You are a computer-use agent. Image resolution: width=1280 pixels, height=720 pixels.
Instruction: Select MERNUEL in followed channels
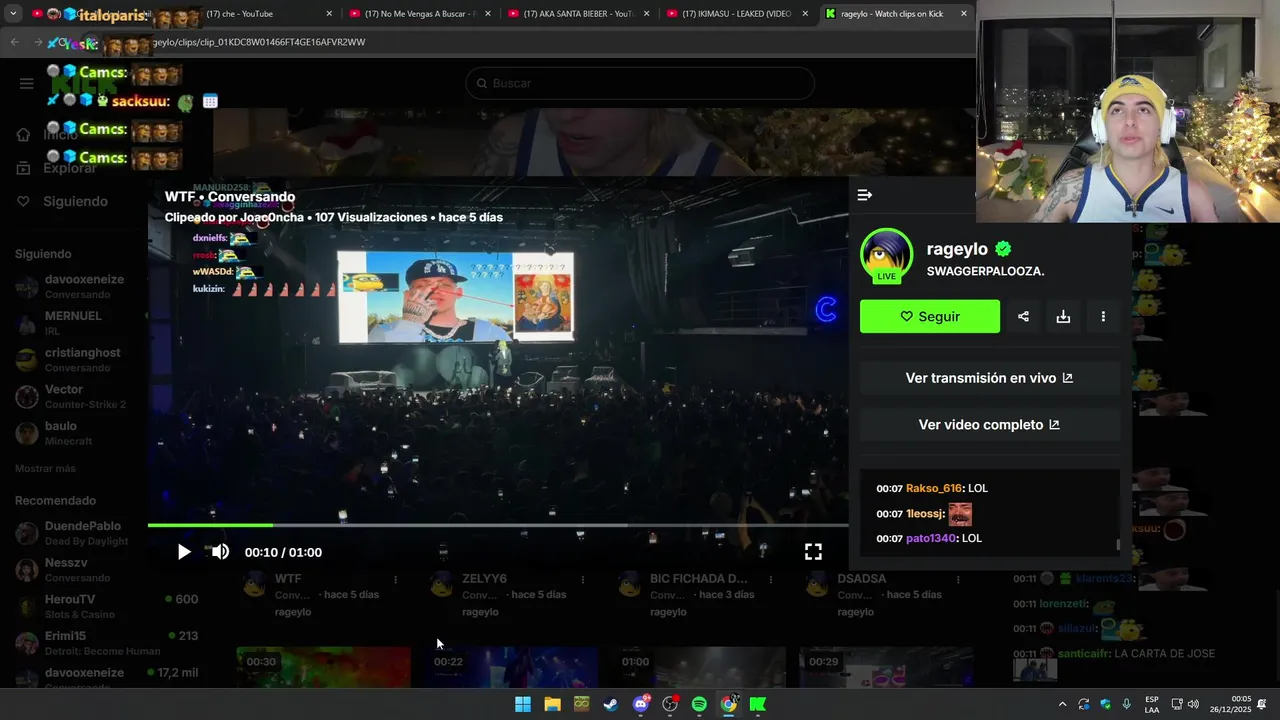coord(75,323)
